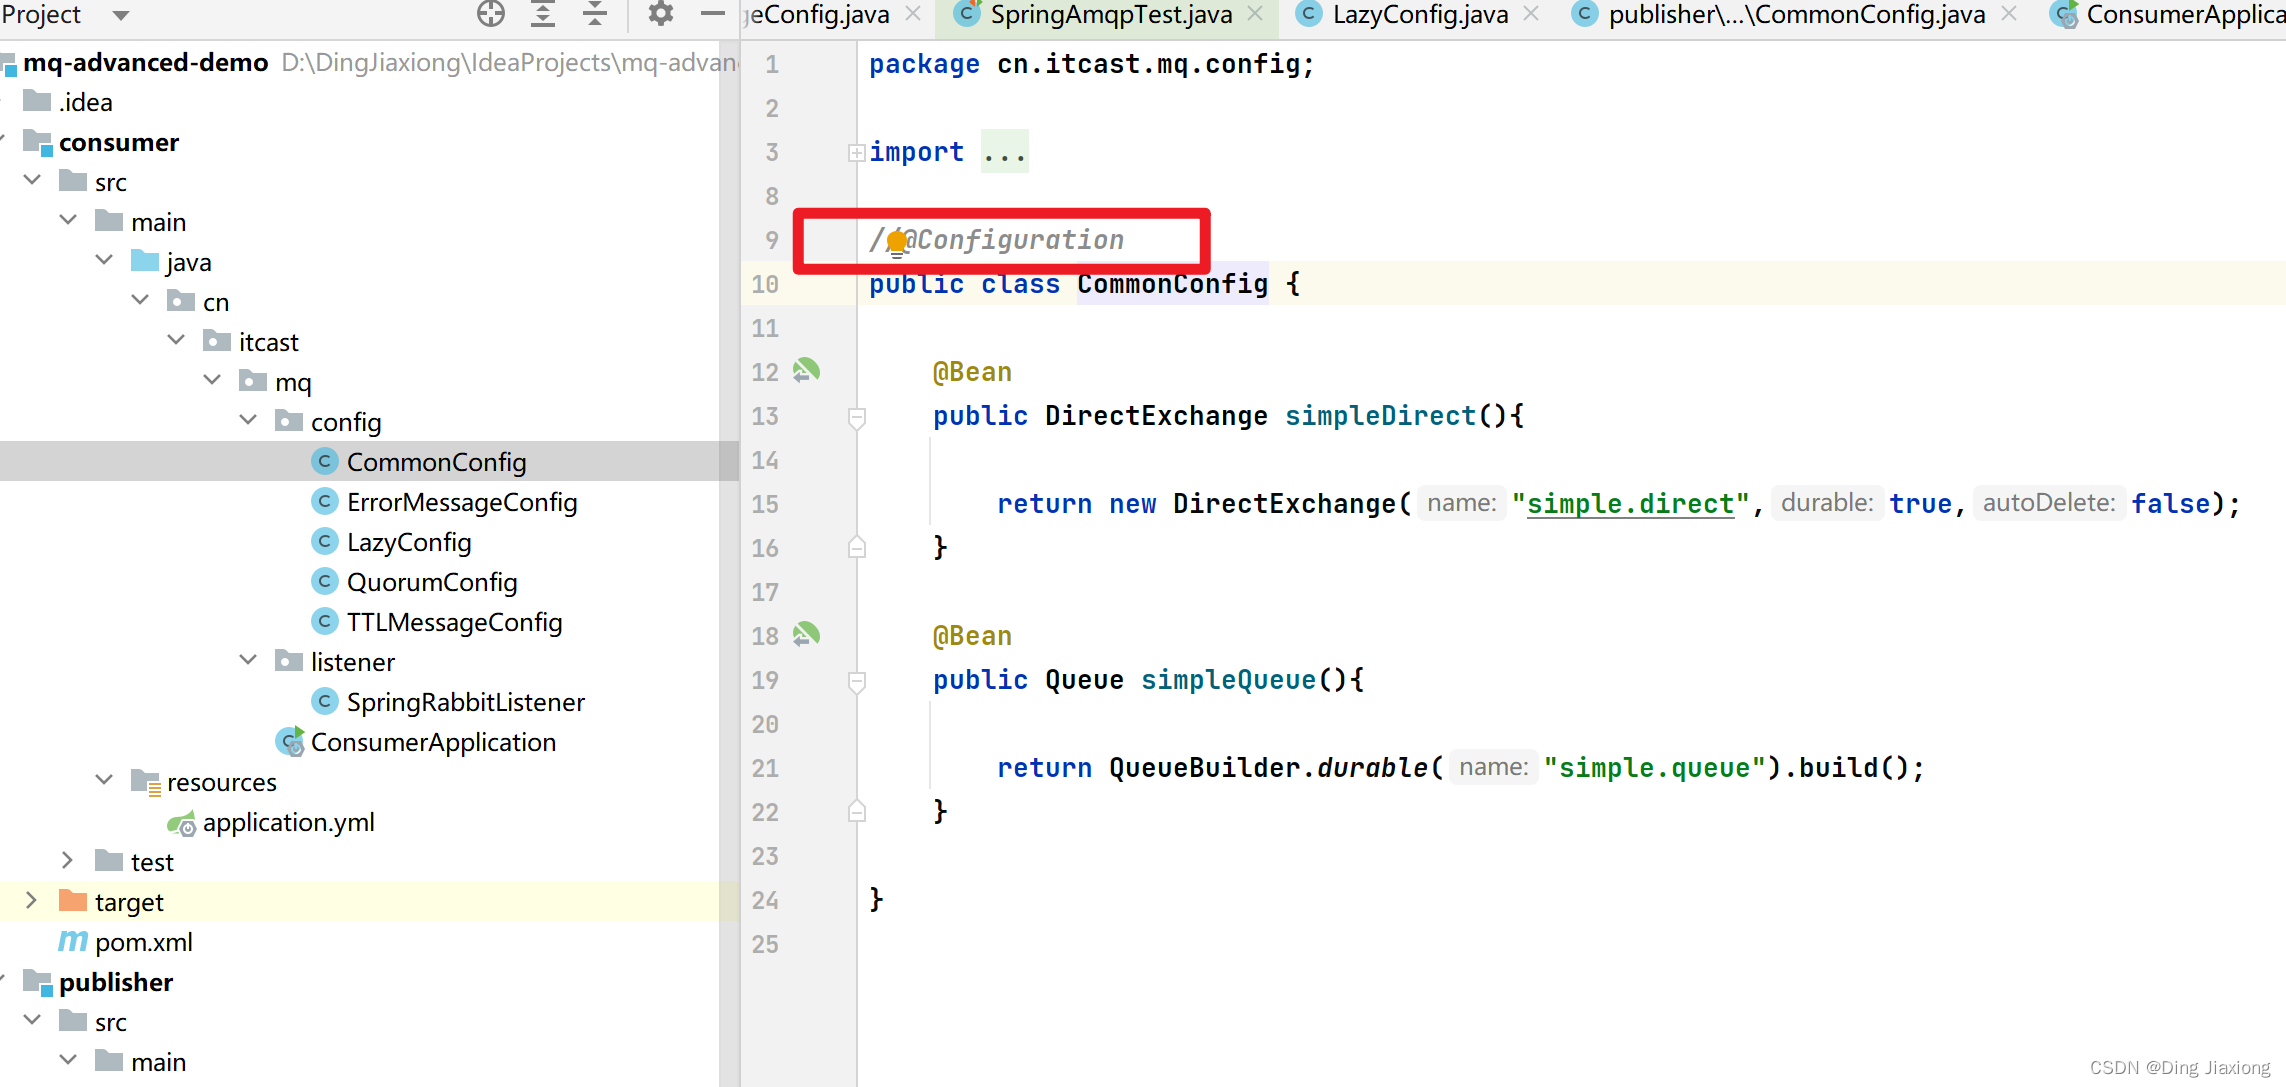Click the simpleQueue method name
The image size is (2286, 1087).
[1228, 680]
